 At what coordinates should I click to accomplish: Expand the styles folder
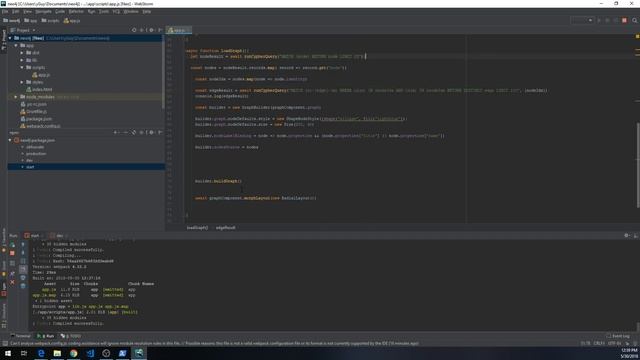click(22, 82)
